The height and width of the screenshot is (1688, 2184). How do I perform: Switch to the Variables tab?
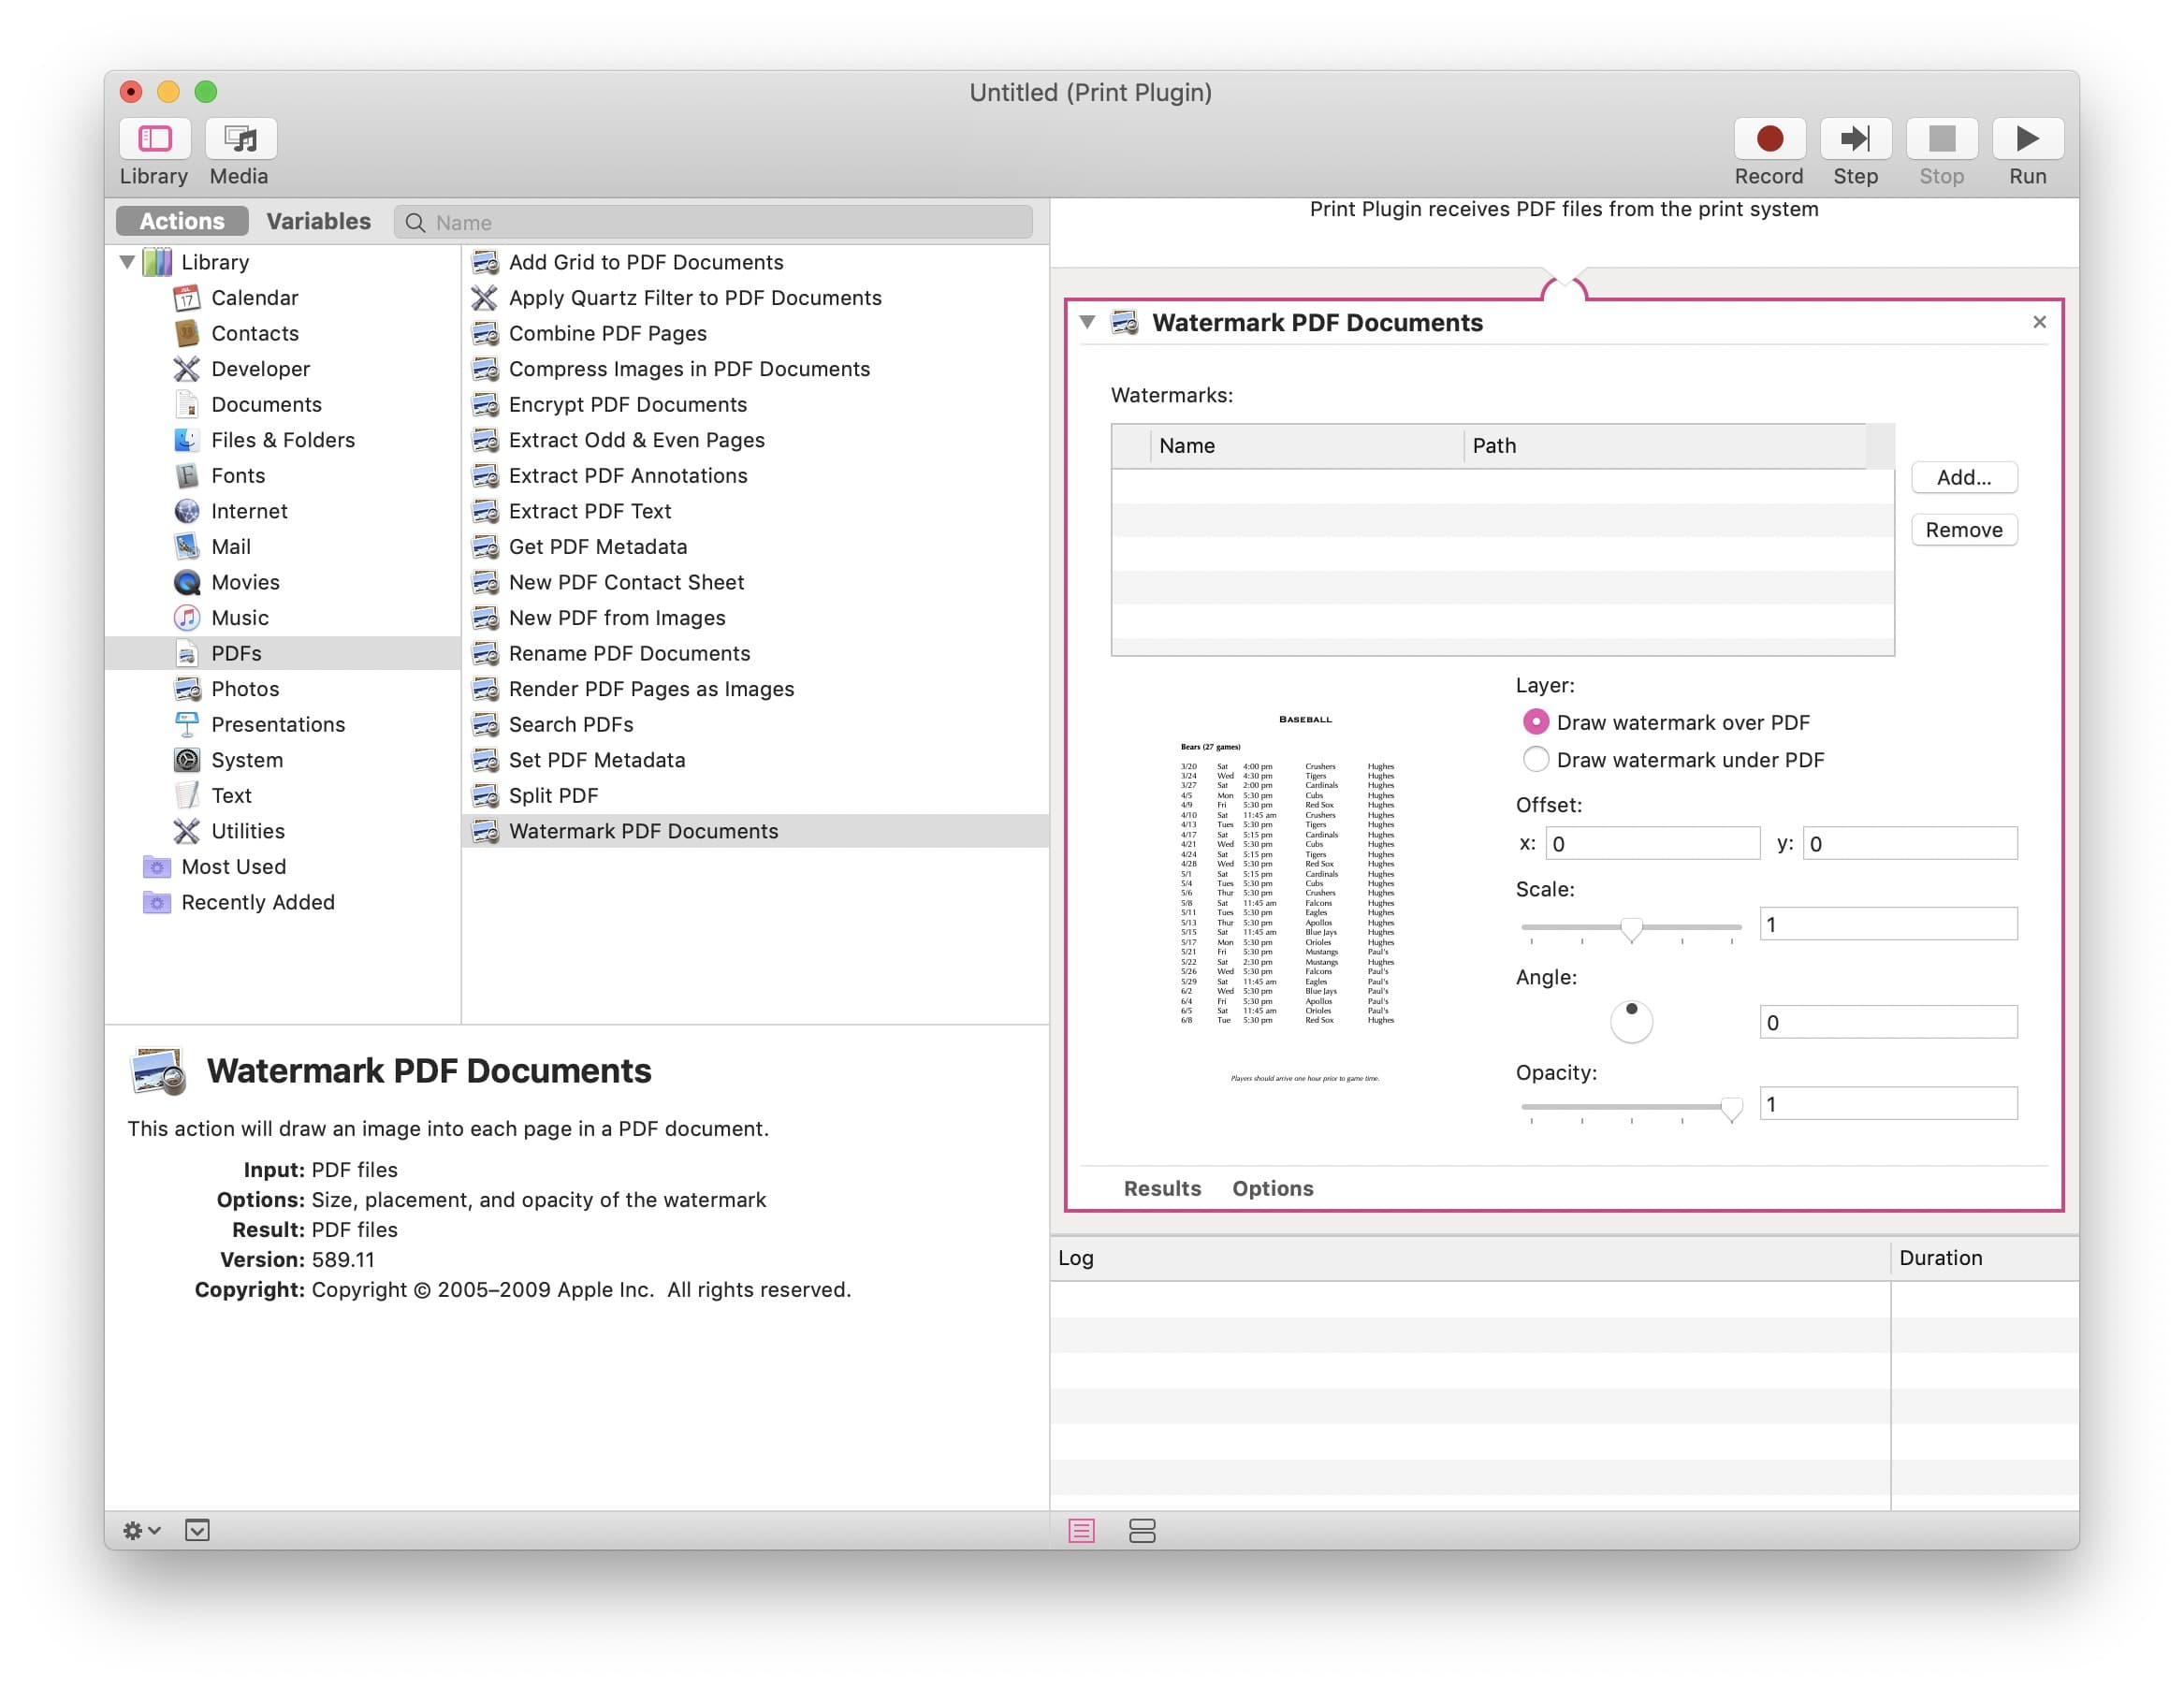318,221
